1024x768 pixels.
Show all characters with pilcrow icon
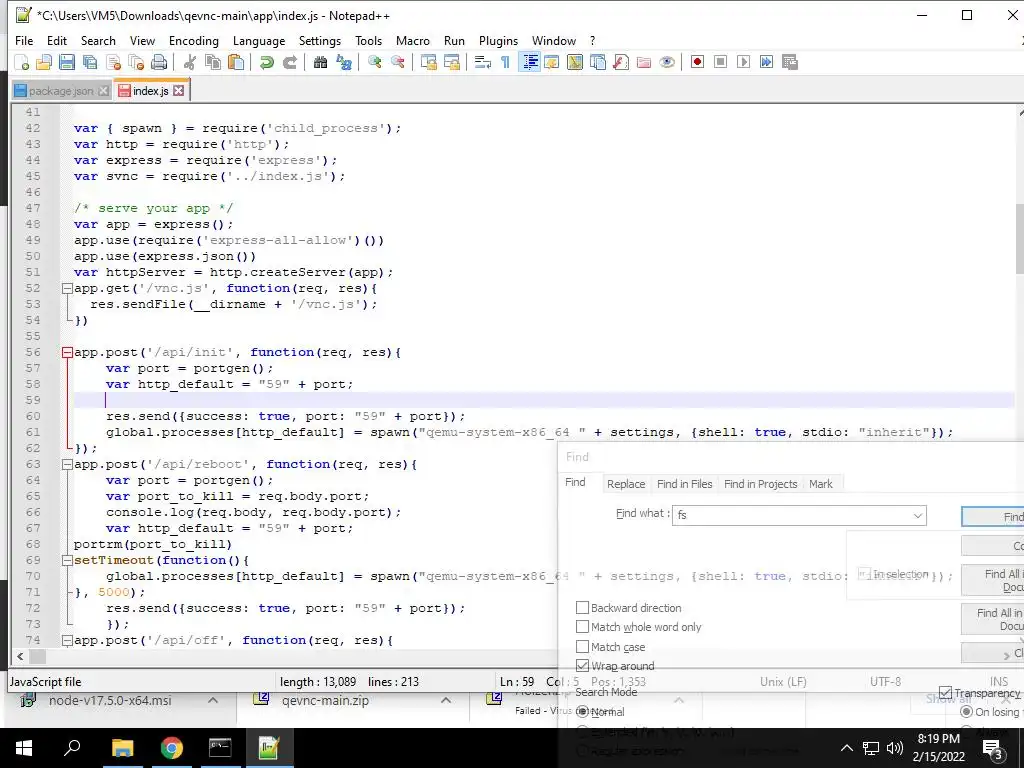tap(505, 62)
